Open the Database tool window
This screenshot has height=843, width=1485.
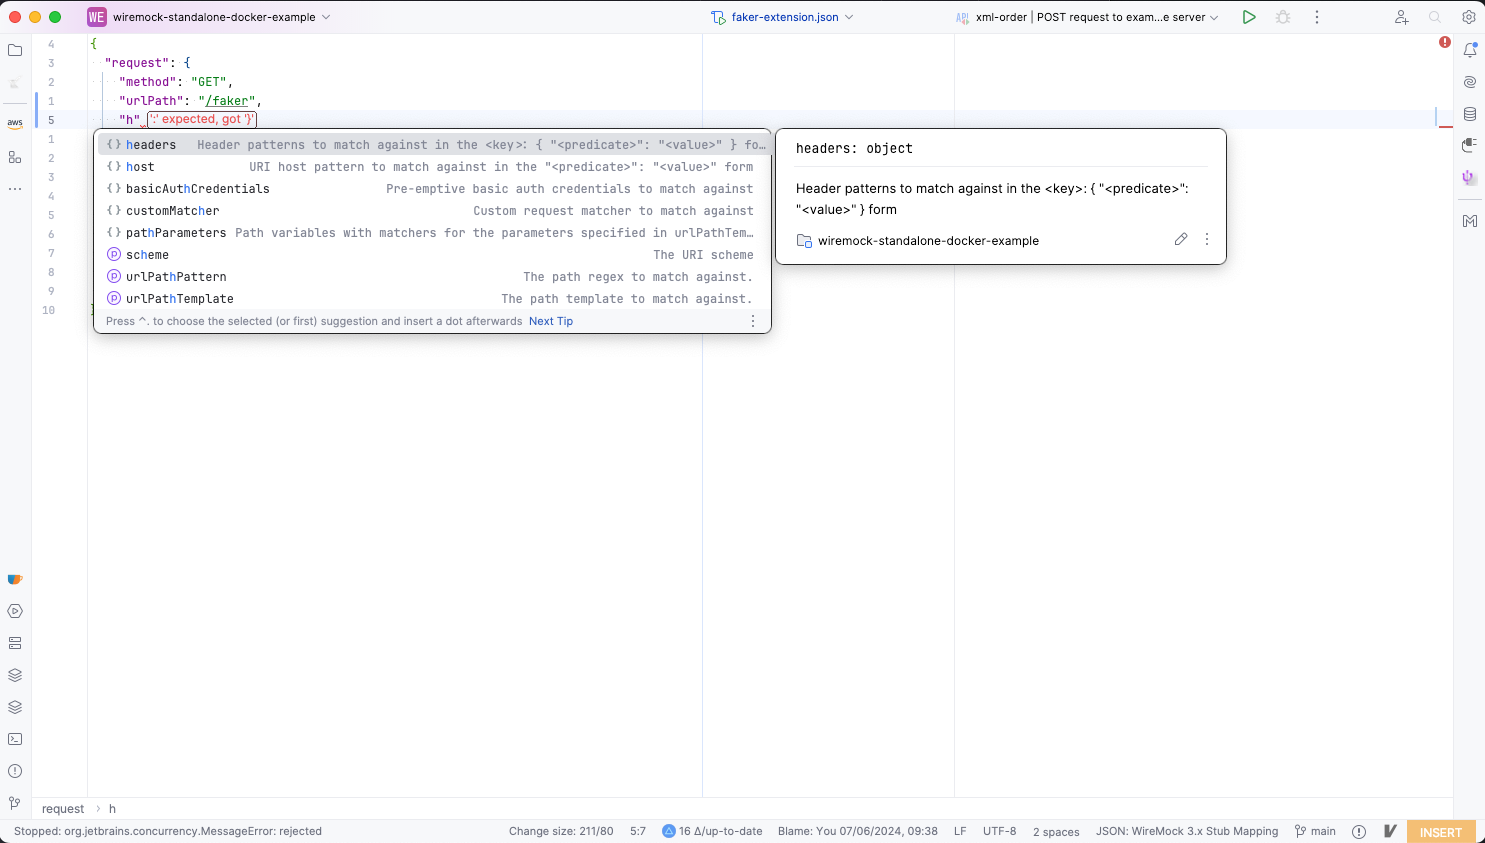[x=1470, y=114]
